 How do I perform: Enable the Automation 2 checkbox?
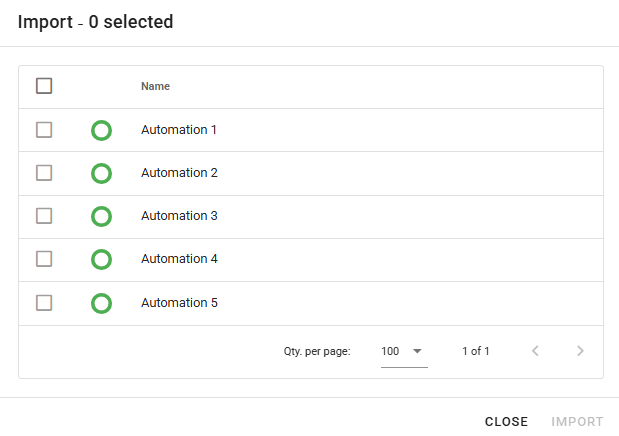pyautogui.click(x=44, y=173)
